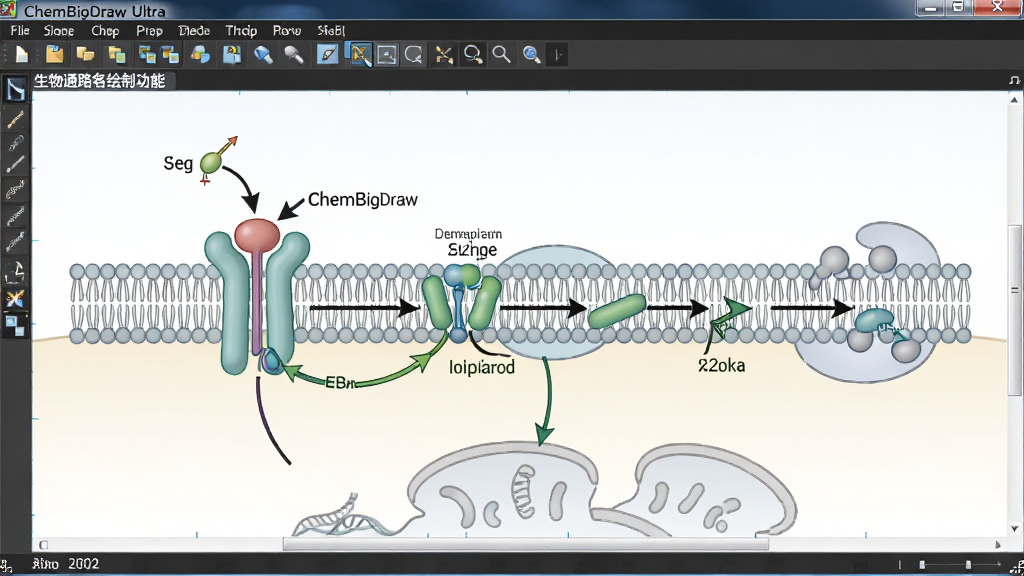Click the vertical scrollbar thumb

(x=1014, y=310)
